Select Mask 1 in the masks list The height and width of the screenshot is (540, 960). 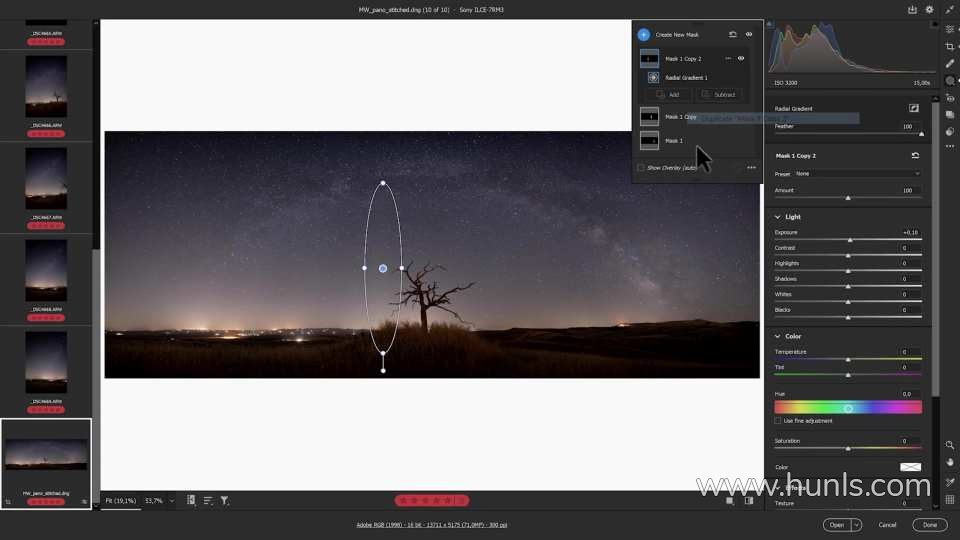click(x=673, y=141)
